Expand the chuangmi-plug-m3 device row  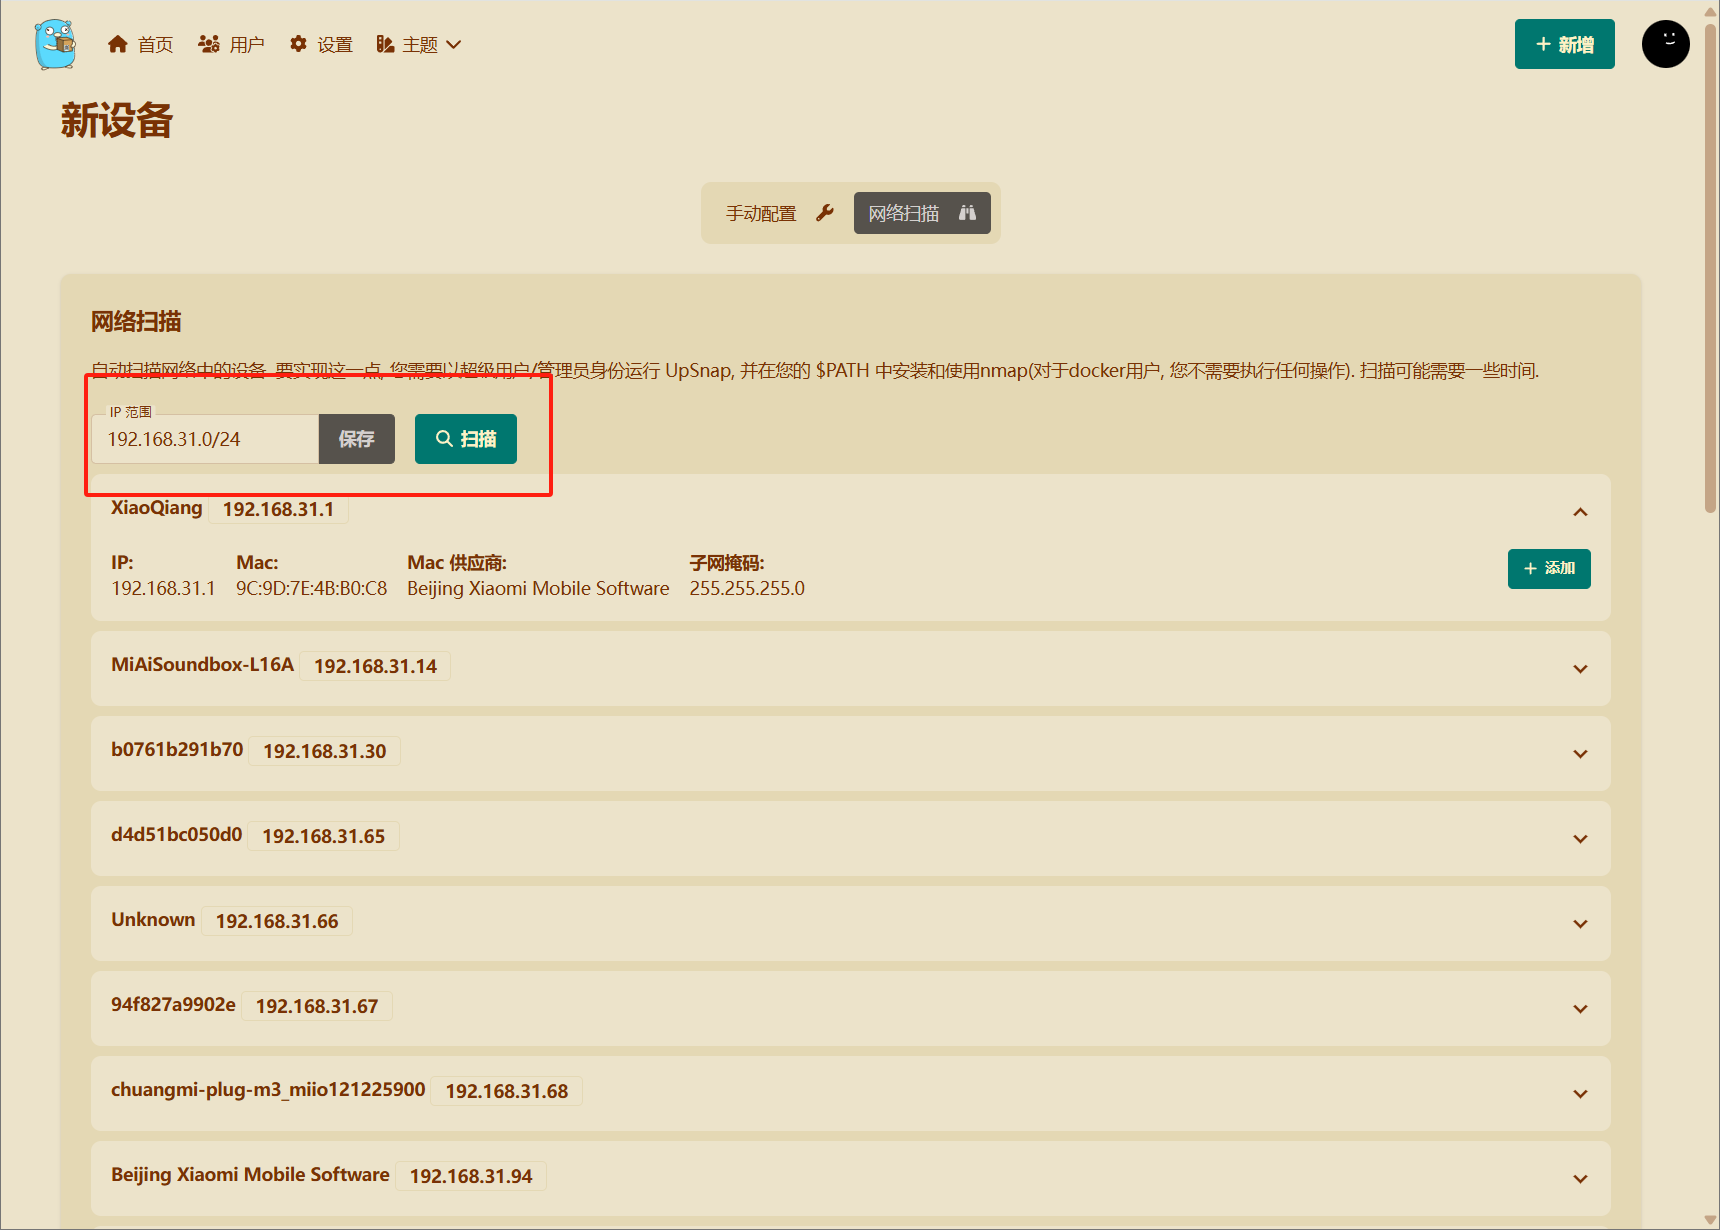[1580, 1094]
